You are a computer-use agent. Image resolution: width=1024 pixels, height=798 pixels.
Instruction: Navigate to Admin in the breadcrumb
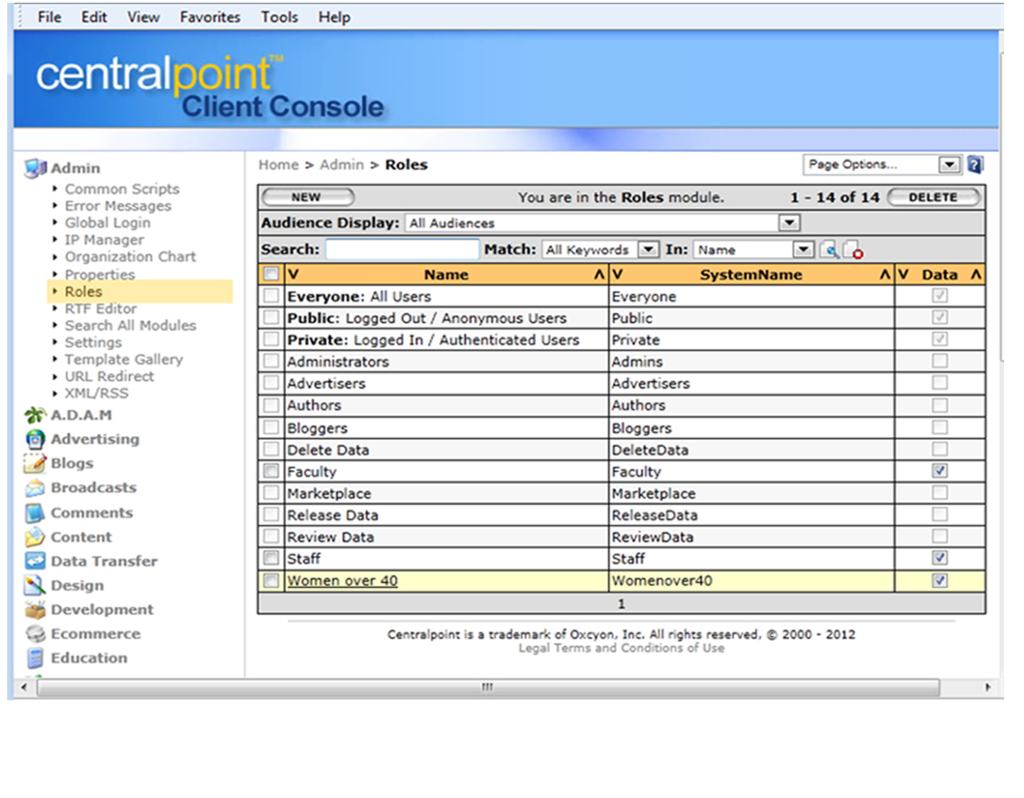point(342,165)
